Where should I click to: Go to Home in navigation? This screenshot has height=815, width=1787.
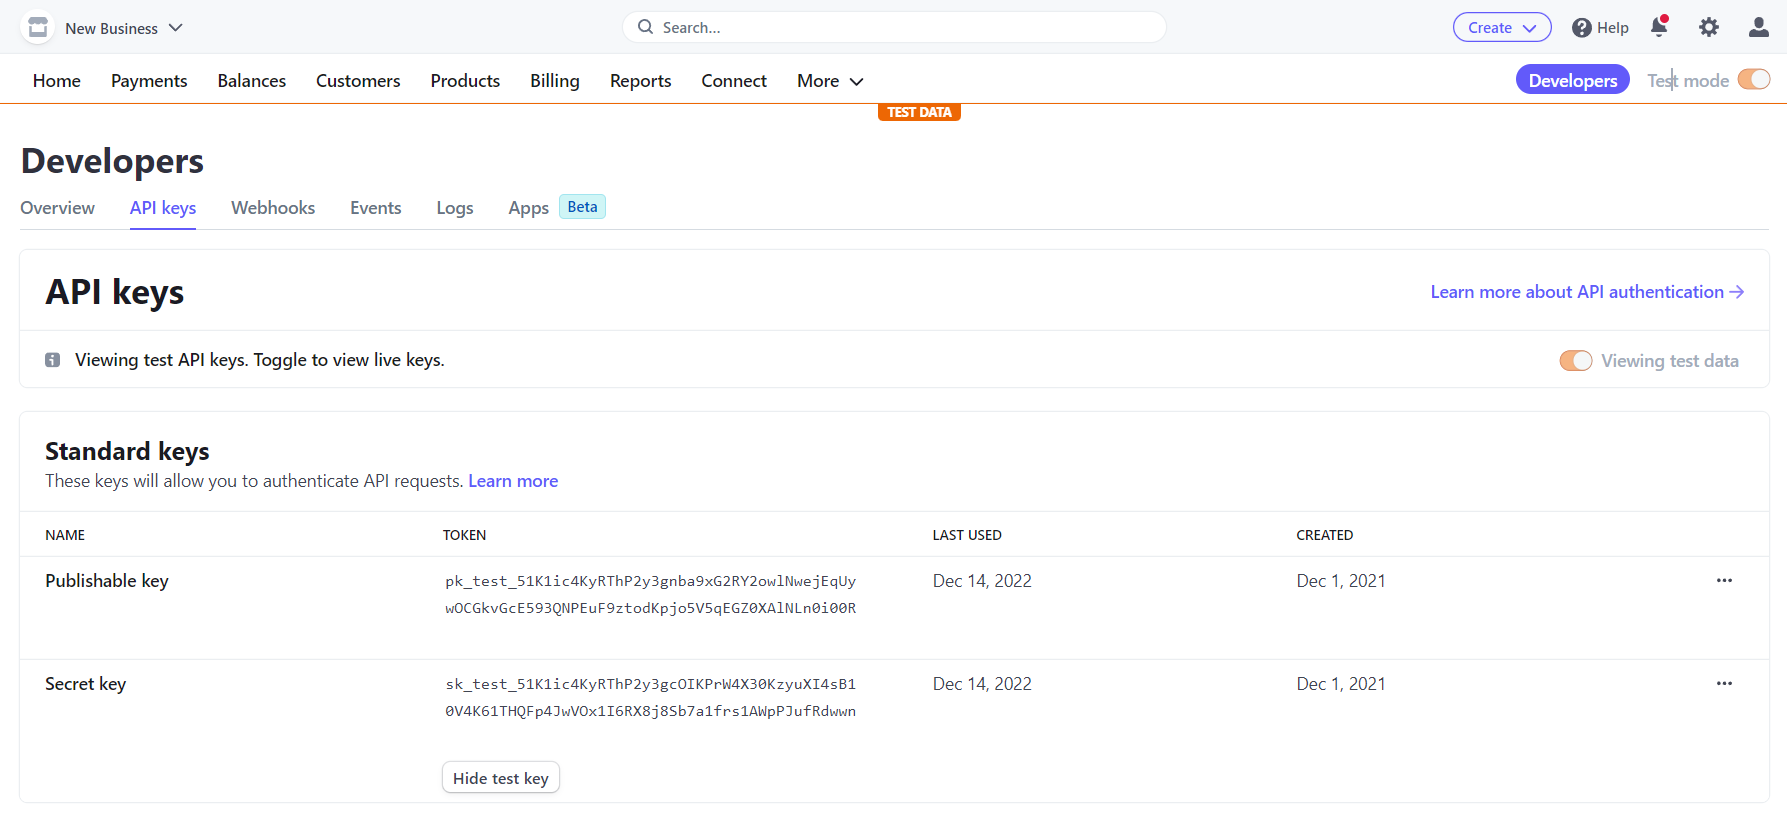coord(57,81)
